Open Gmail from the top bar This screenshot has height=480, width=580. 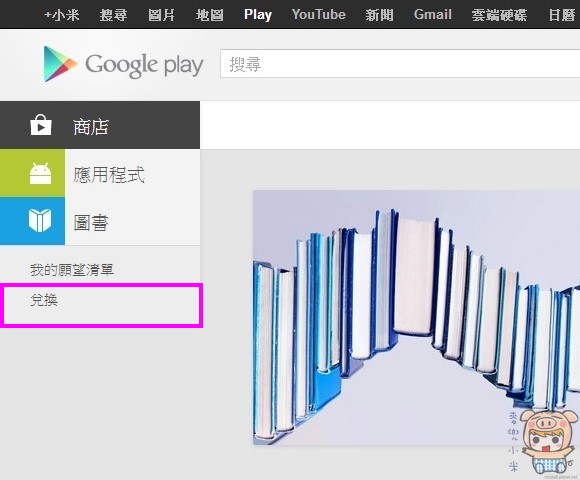[432, 14]
